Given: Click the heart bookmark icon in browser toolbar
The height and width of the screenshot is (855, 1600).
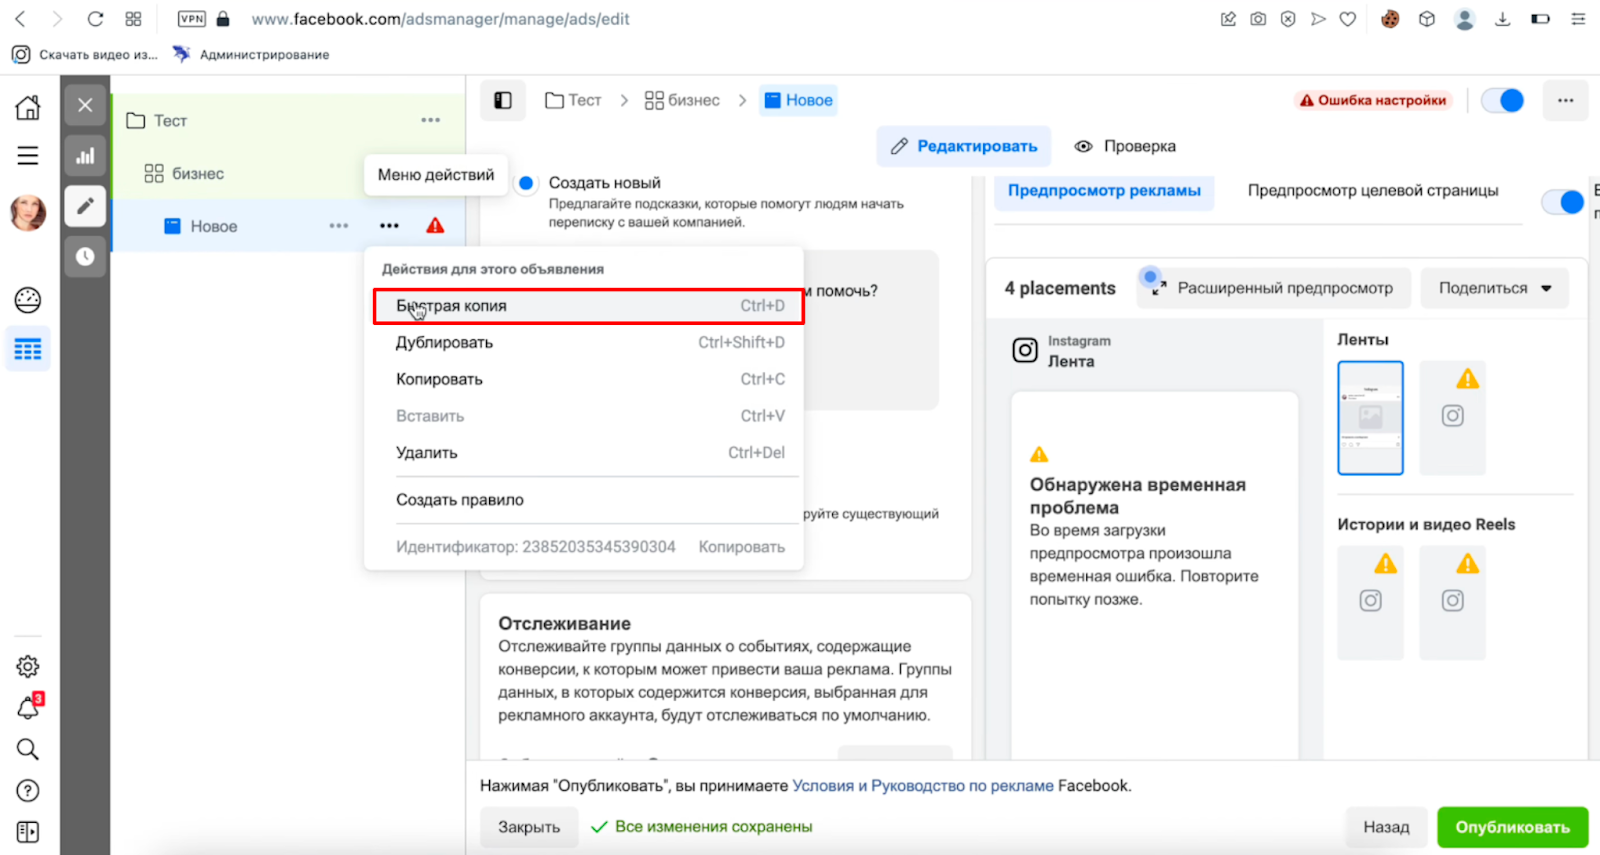Looking at the screenshot, I should pos(1348,19).
